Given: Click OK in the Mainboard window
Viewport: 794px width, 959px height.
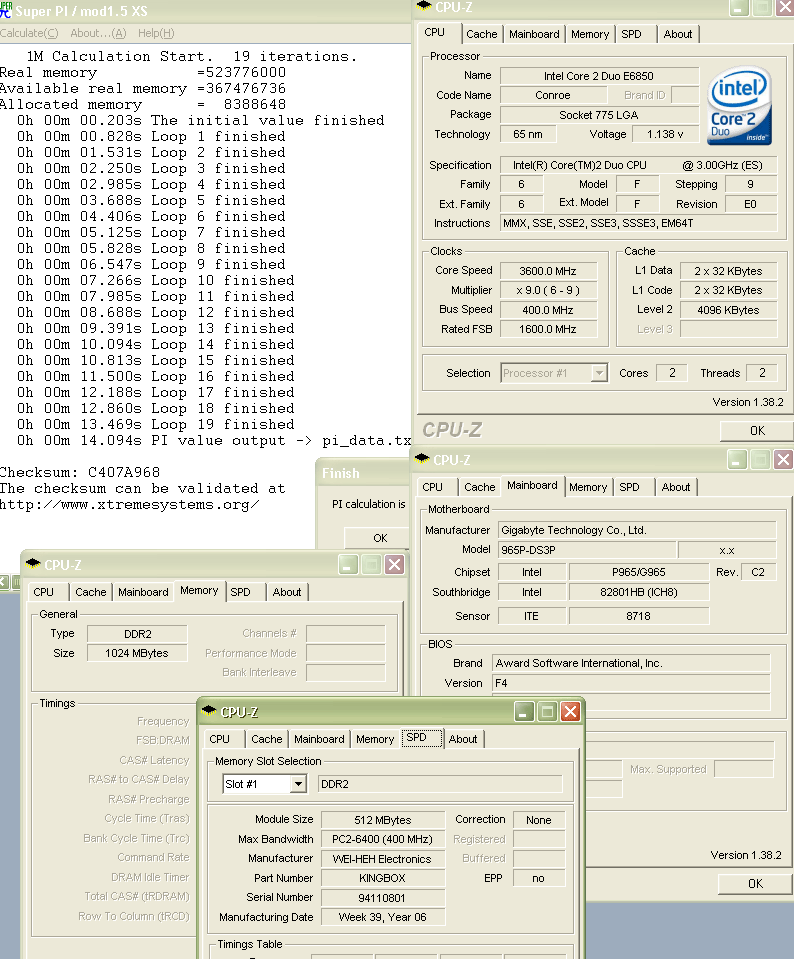Looking at the screenshot, I should click(x=755, y=884).
